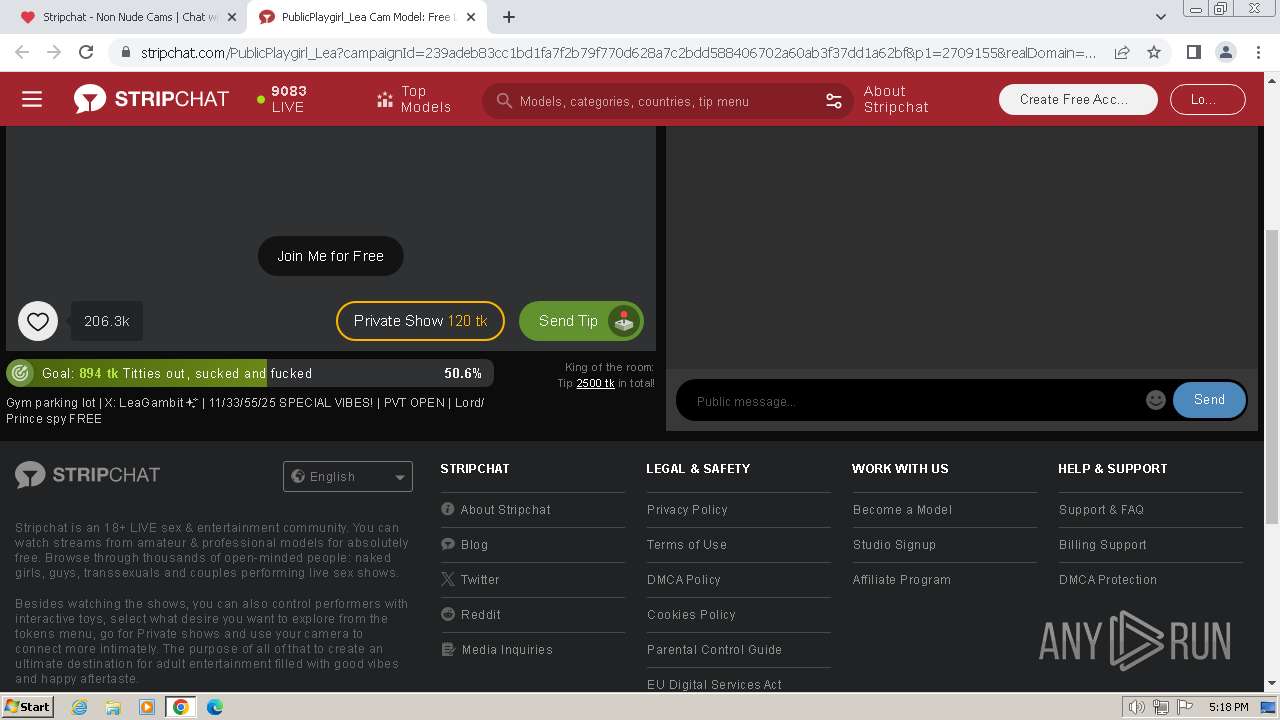Open the Billing Support link
The height and width of the screenshot is (720, 1280).
(1103, 544)
